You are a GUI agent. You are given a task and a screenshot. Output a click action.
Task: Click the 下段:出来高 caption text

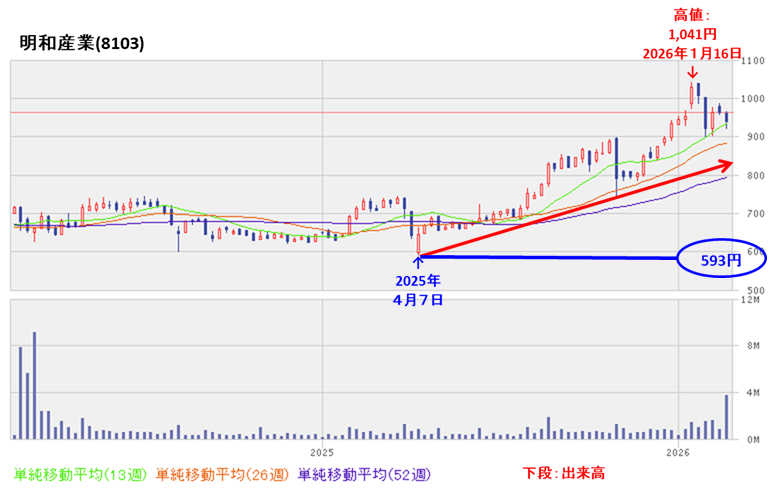[x=564, y=473]
